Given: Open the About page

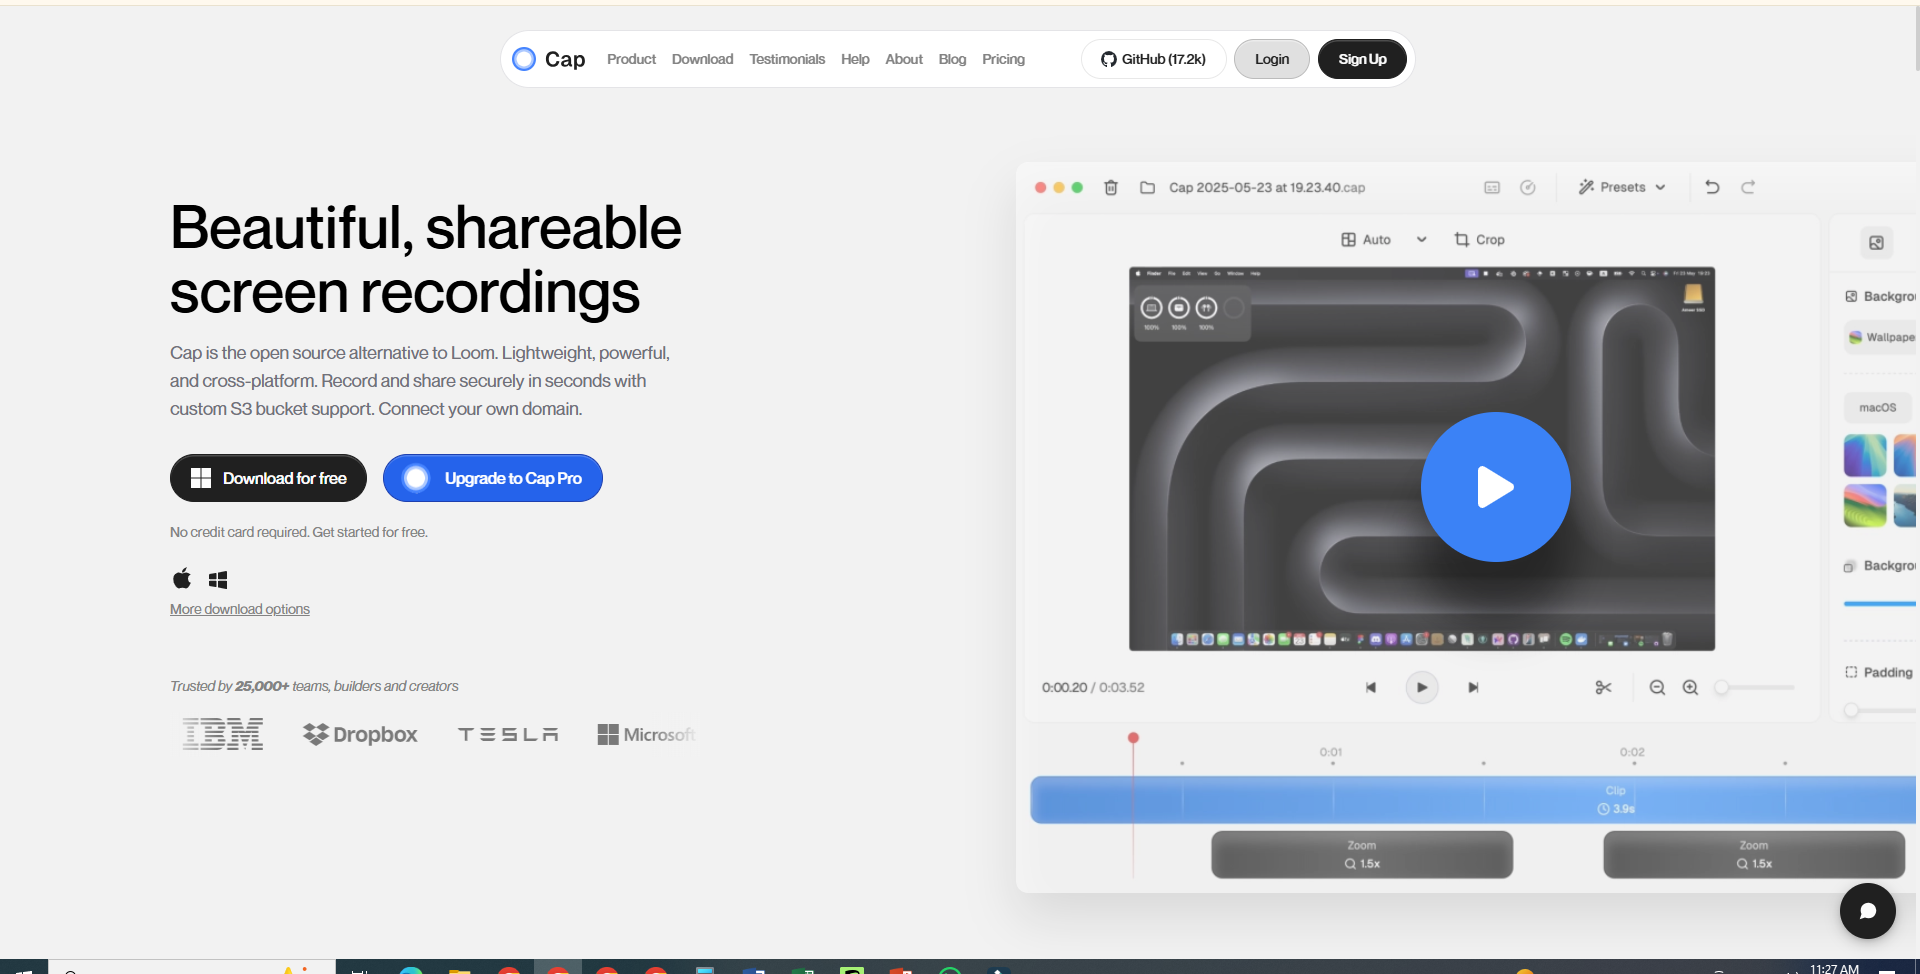Looking at the screenshot, I should 904,59.
